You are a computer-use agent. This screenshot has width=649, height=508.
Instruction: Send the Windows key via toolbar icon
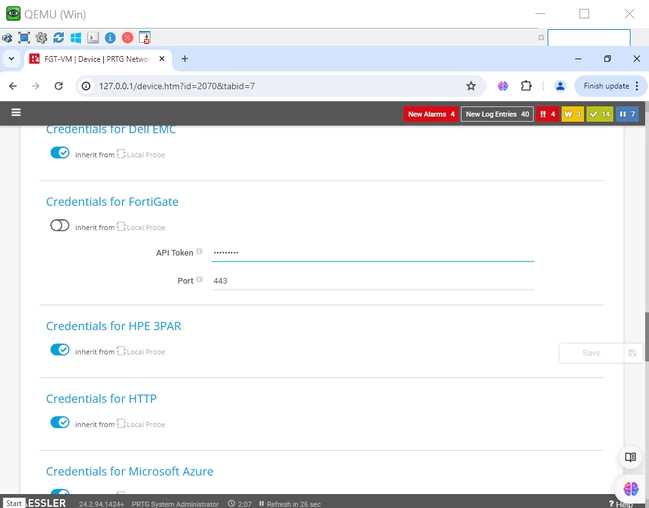click(76, 38)
